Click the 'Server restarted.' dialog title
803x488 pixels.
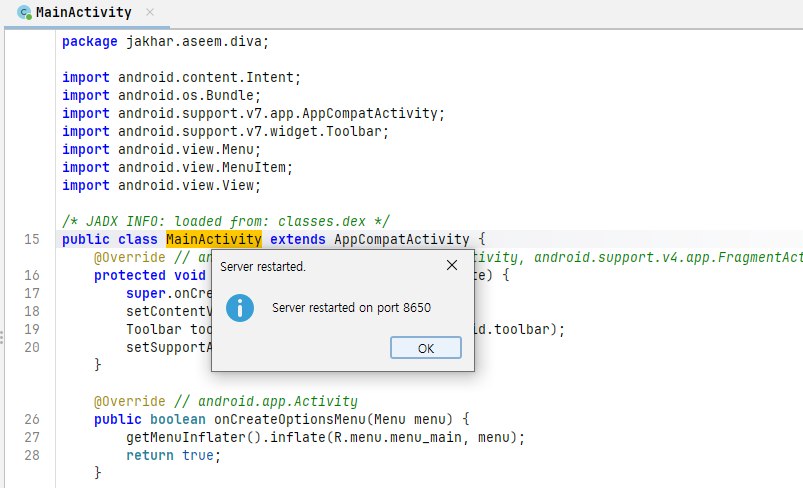263,267
